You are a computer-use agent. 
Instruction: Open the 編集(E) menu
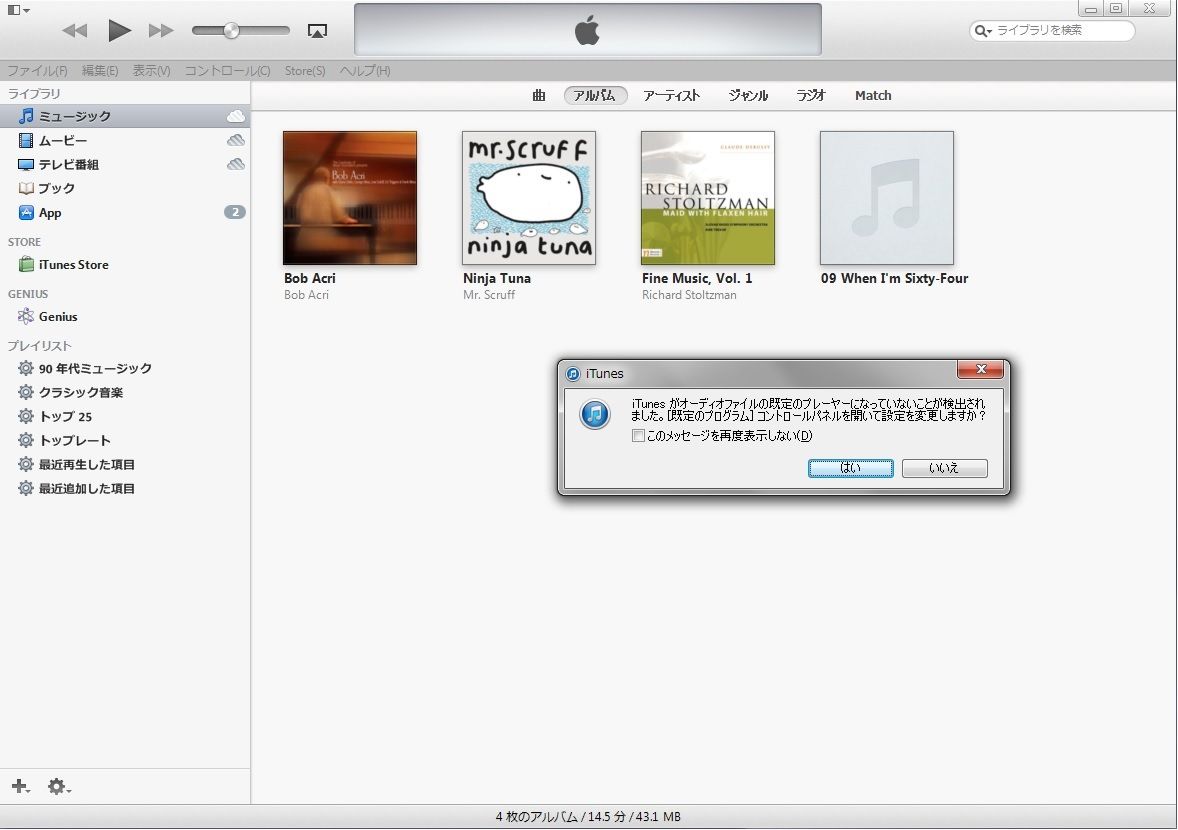click(x=100, y=71)
